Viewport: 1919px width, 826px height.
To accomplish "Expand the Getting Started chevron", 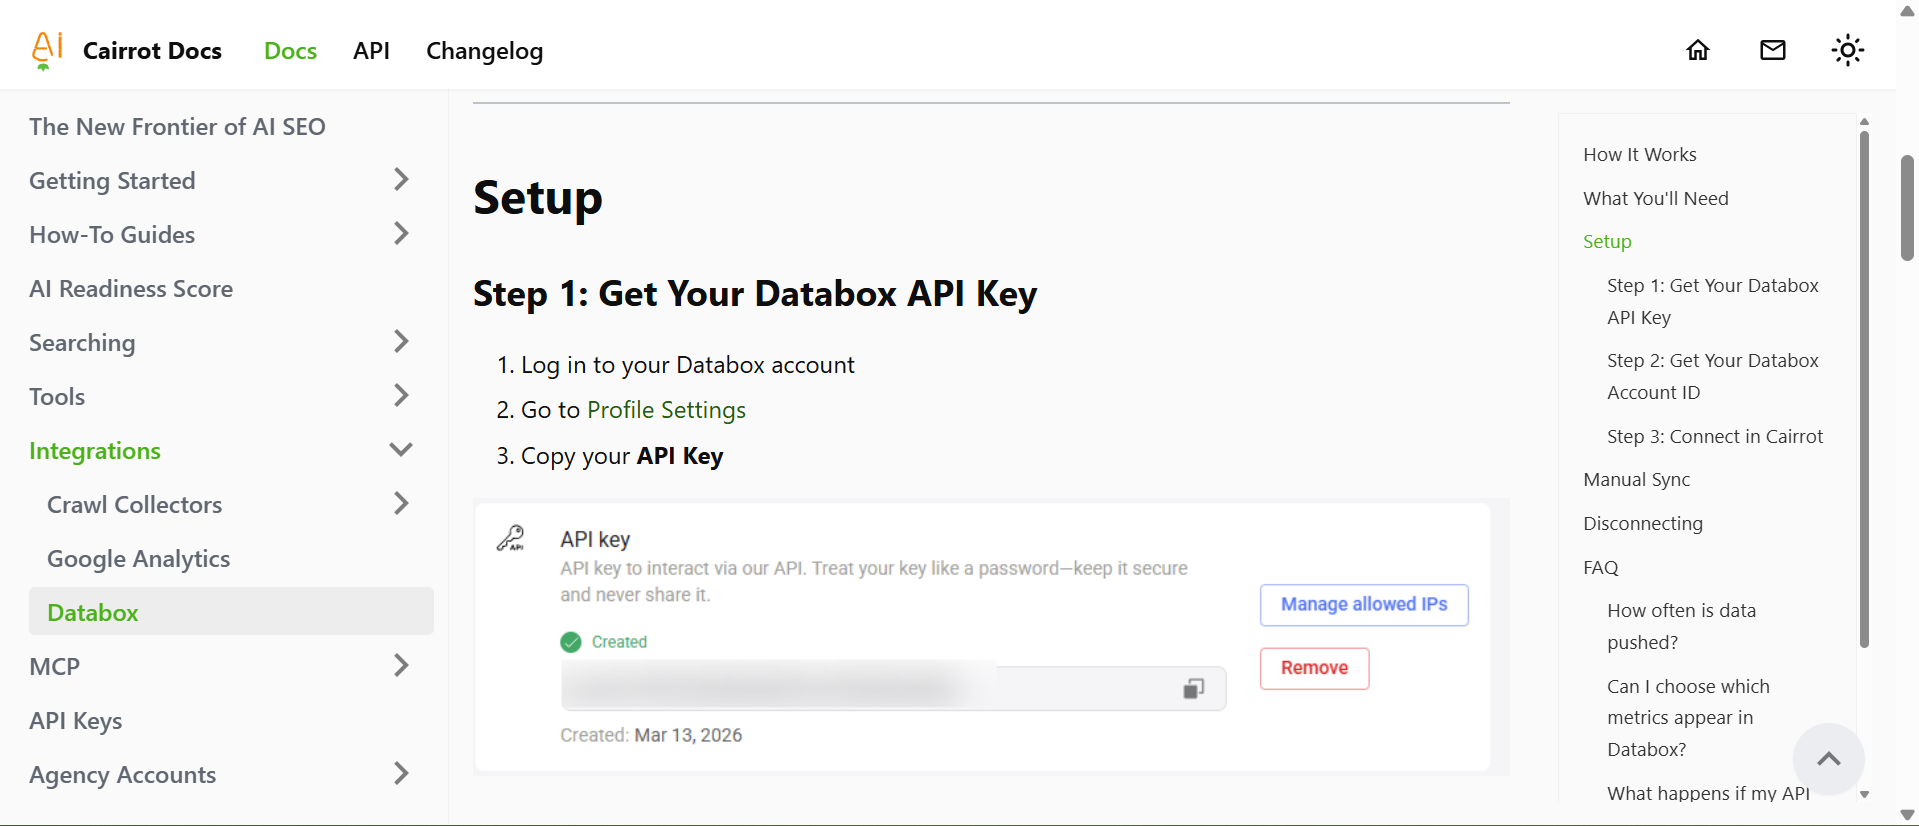I will [401, 180].
